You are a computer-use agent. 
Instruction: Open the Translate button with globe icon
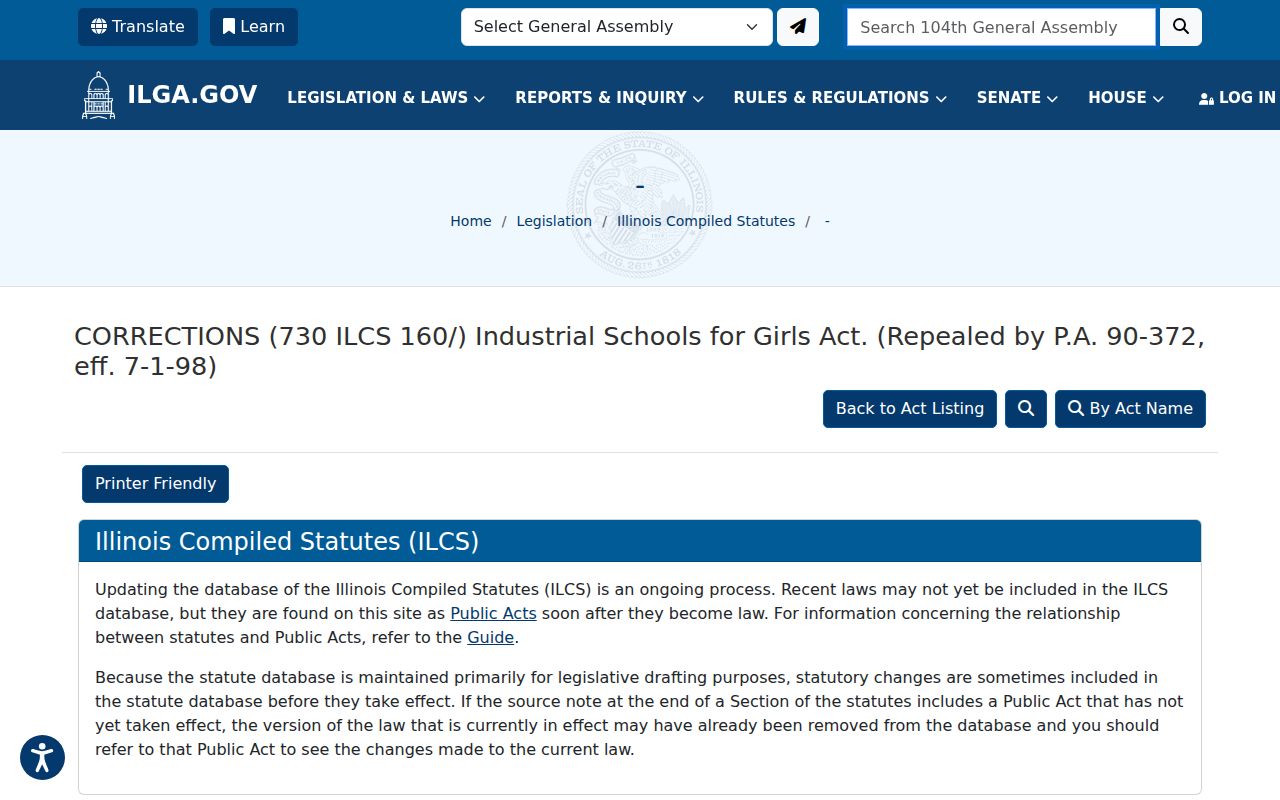(x=138, y=27)
